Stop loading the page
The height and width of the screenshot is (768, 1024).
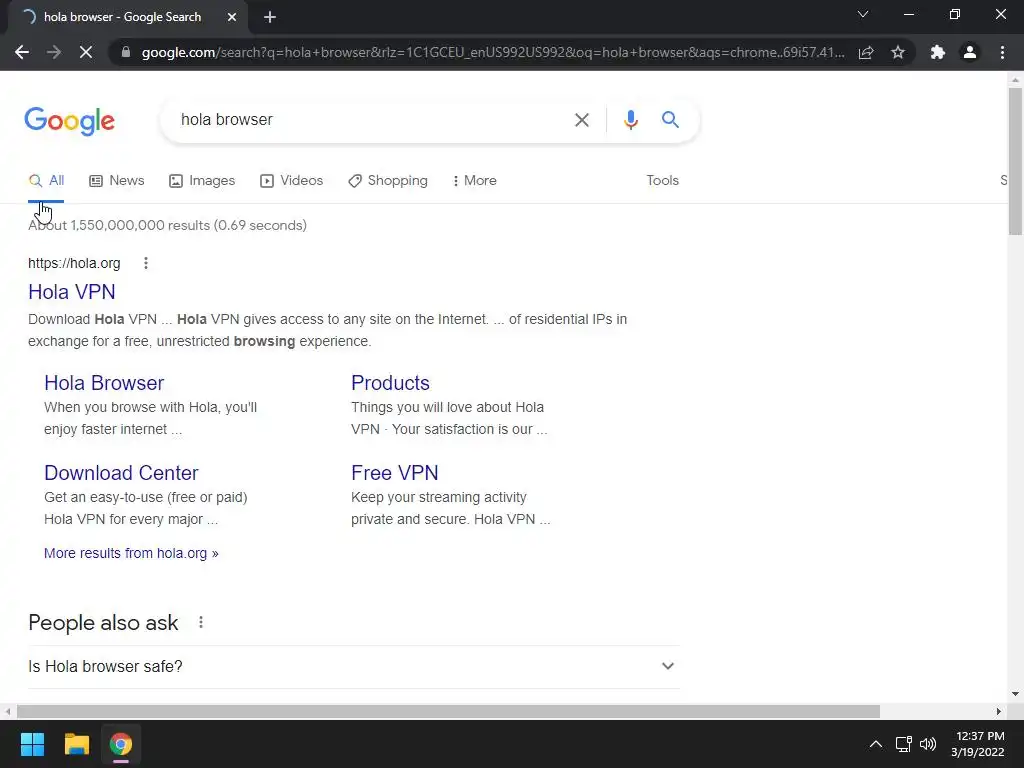[86, 52]
